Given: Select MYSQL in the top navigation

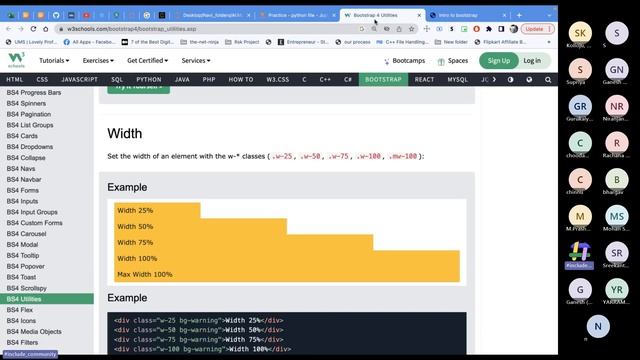Looking at the screenshot, I should [457, 80].
